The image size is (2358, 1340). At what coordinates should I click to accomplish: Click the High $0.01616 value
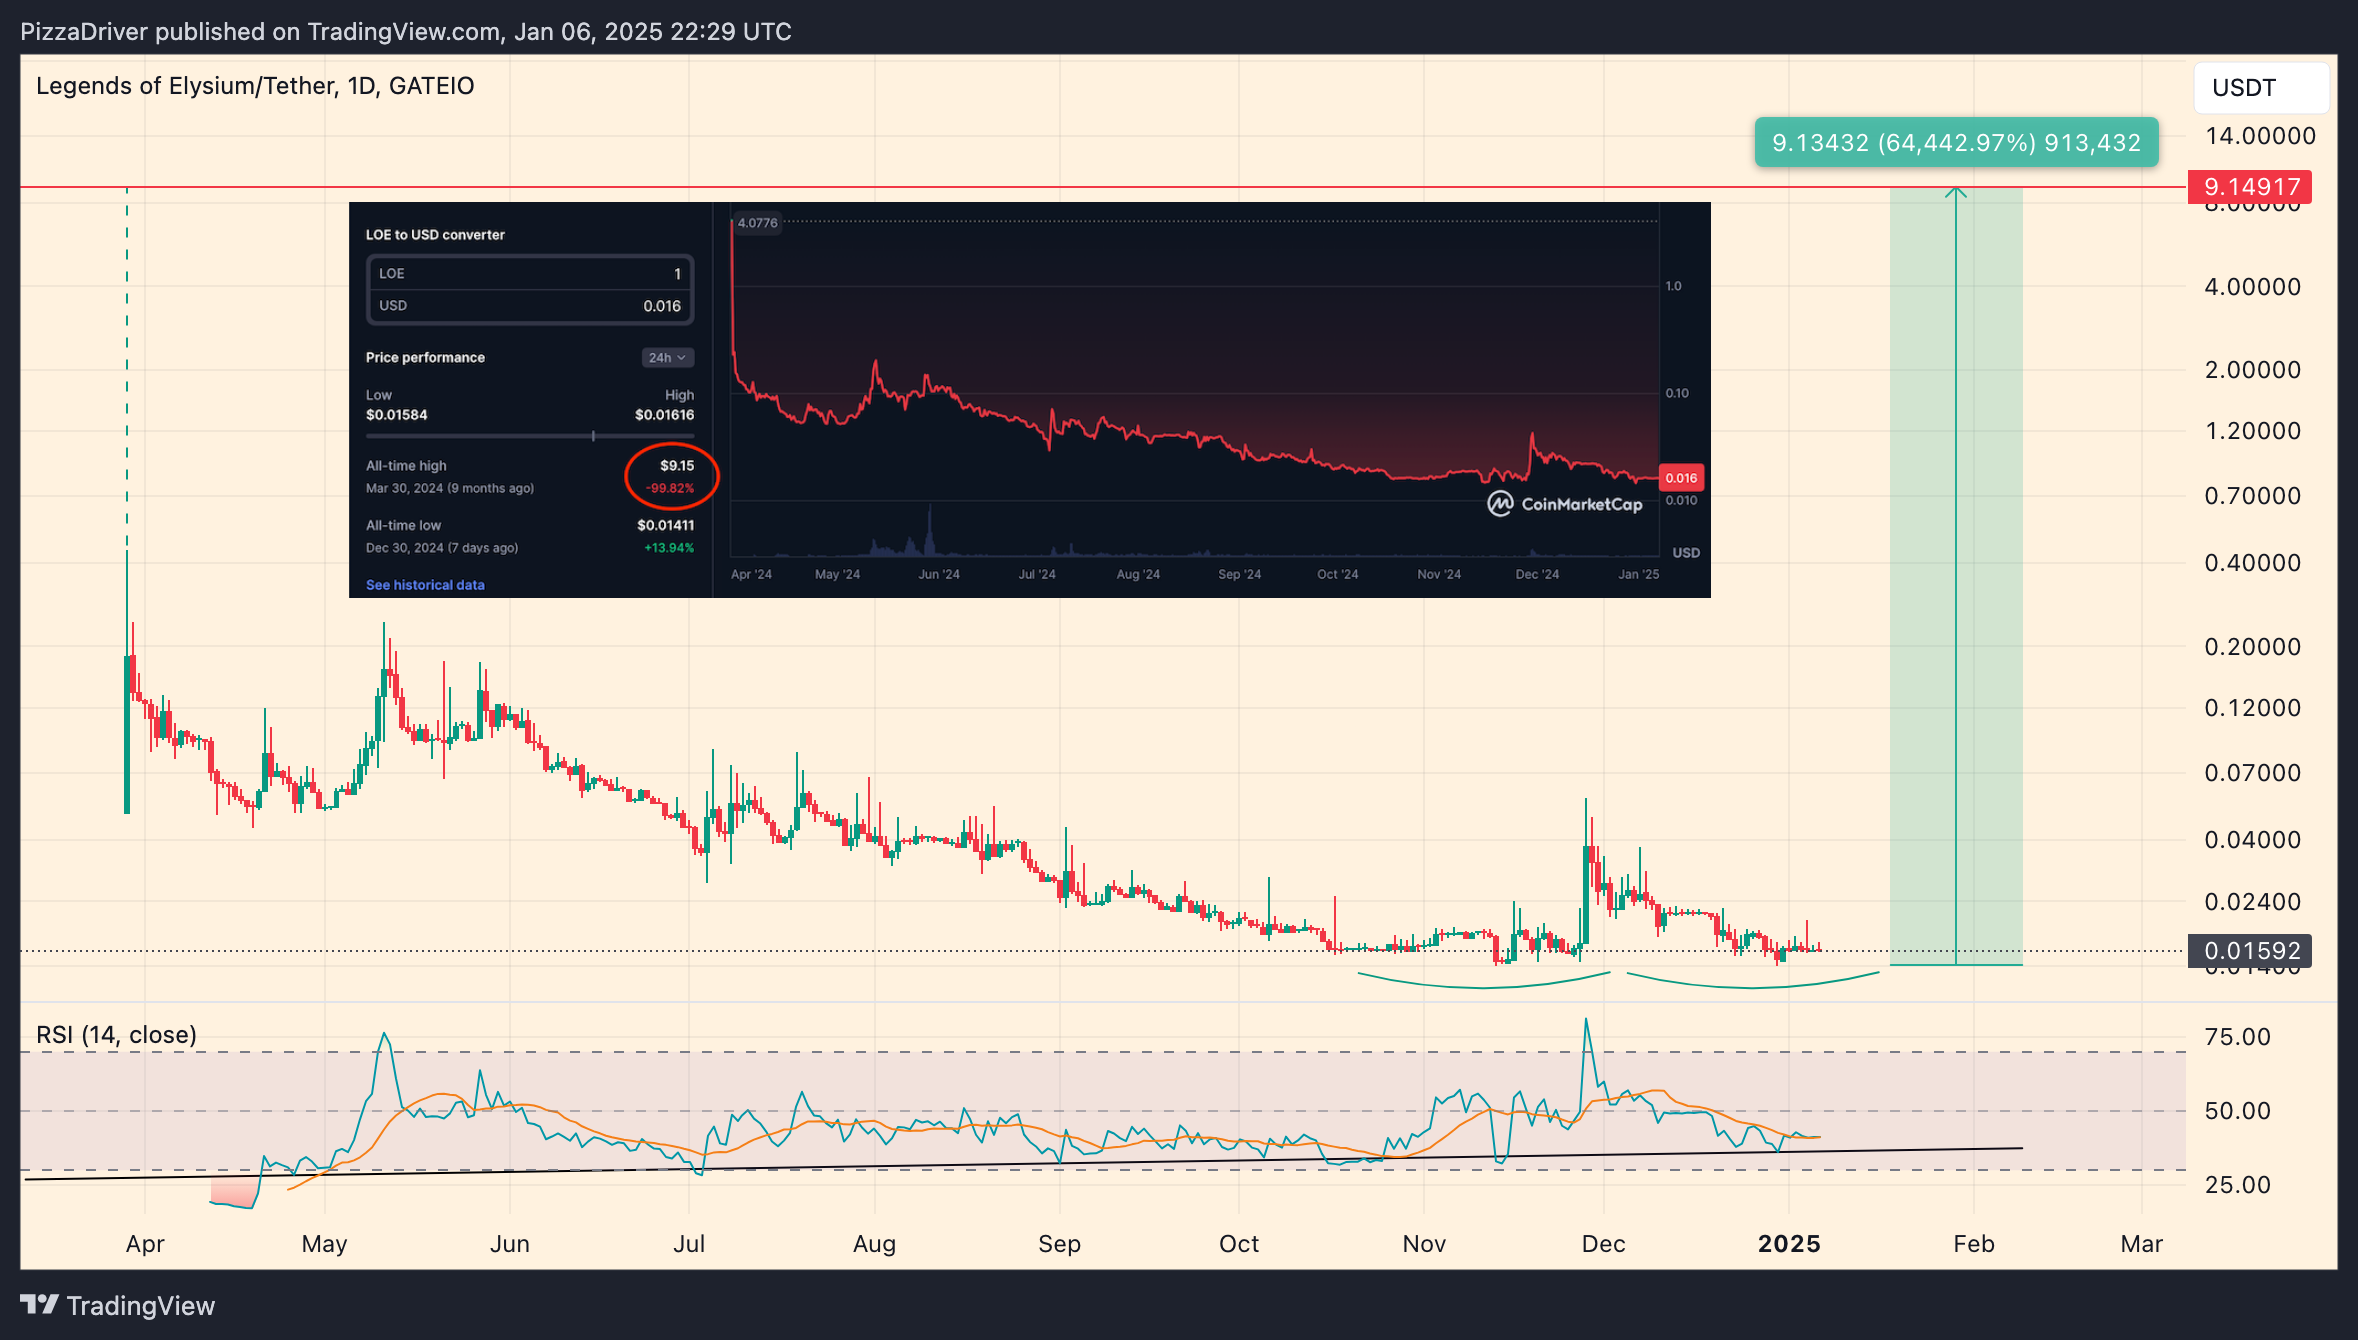click(x=665, y=415)
